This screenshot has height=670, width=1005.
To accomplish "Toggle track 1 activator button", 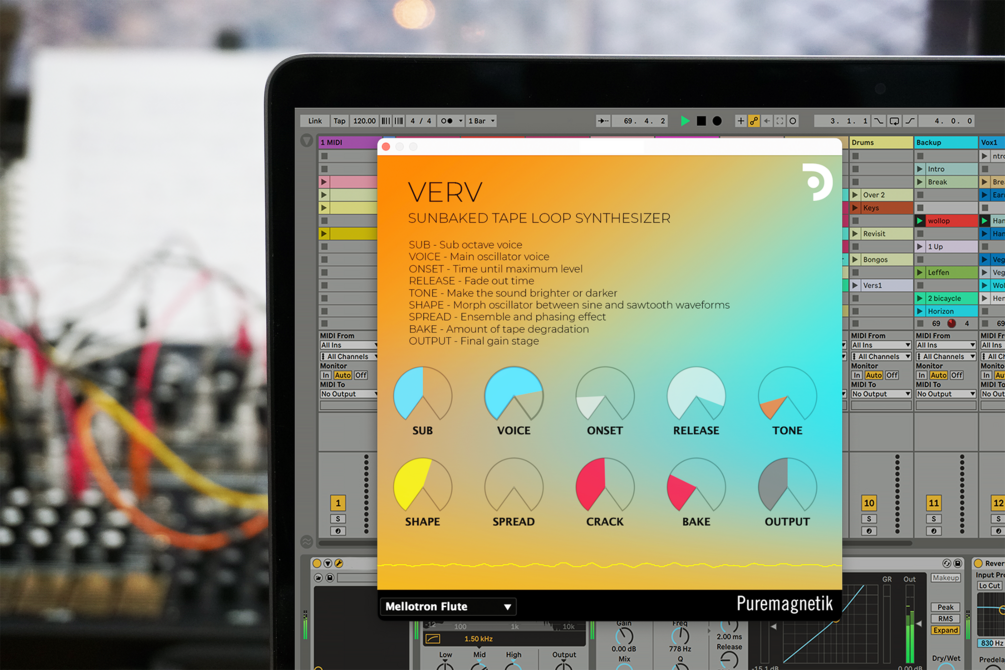I will click(338, 503).
